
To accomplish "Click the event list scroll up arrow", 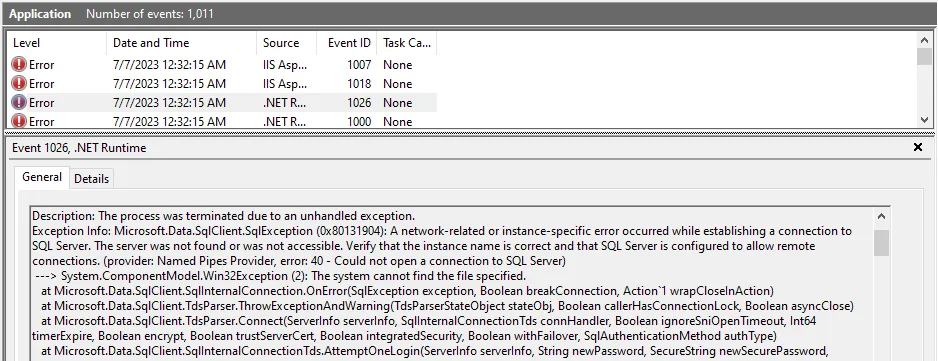I will point(924,41).
